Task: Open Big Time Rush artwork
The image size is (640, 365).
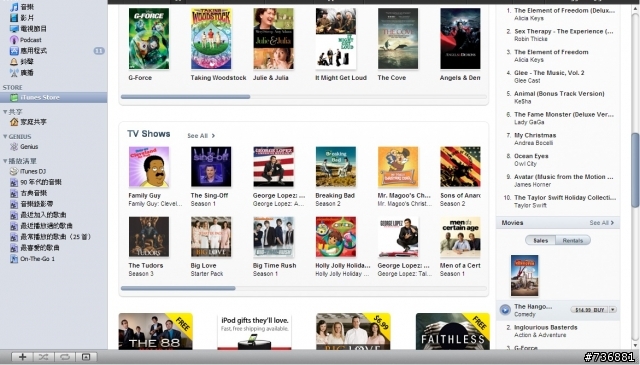Action: click(273, 237)
